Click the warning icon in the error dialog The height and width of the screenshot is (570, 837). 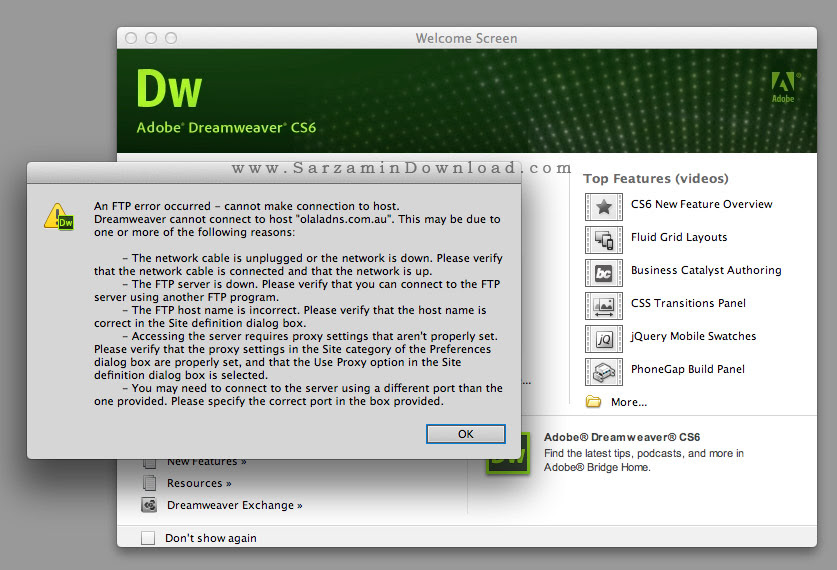click(x=59, y=216)
